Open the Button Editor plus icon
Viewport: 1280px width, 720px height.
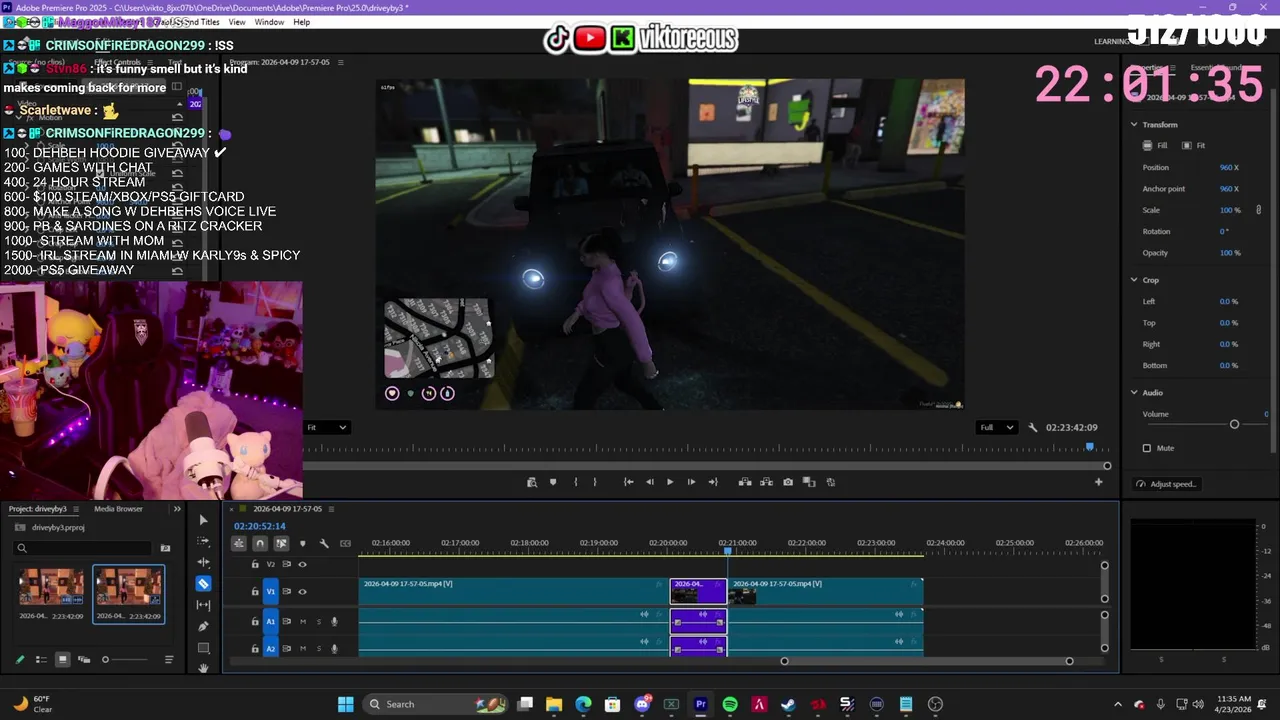1098,482
